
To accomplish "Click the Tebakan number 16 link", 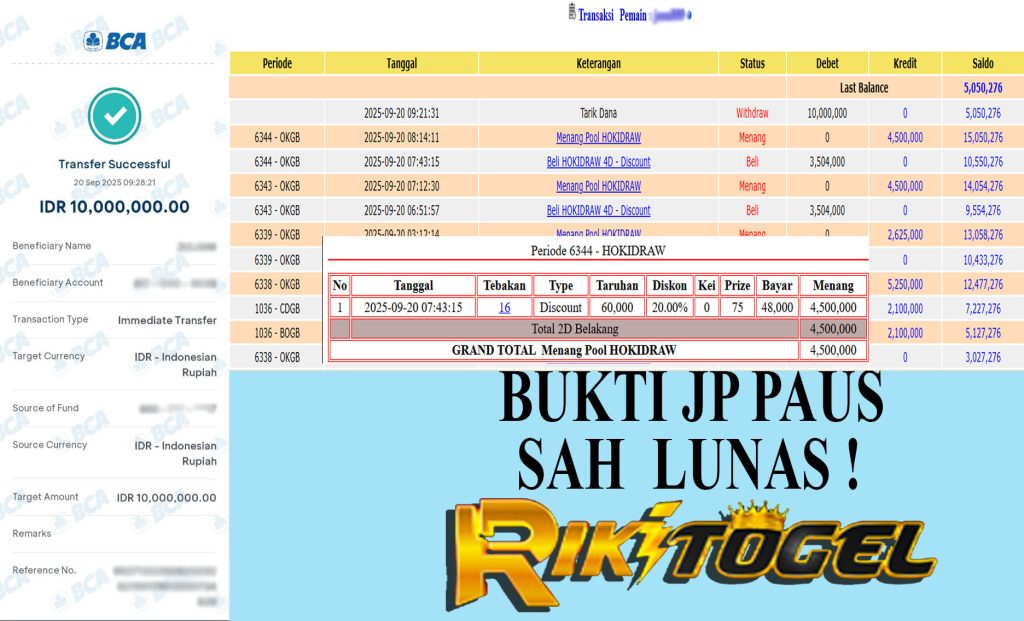I will pos(505,308).
